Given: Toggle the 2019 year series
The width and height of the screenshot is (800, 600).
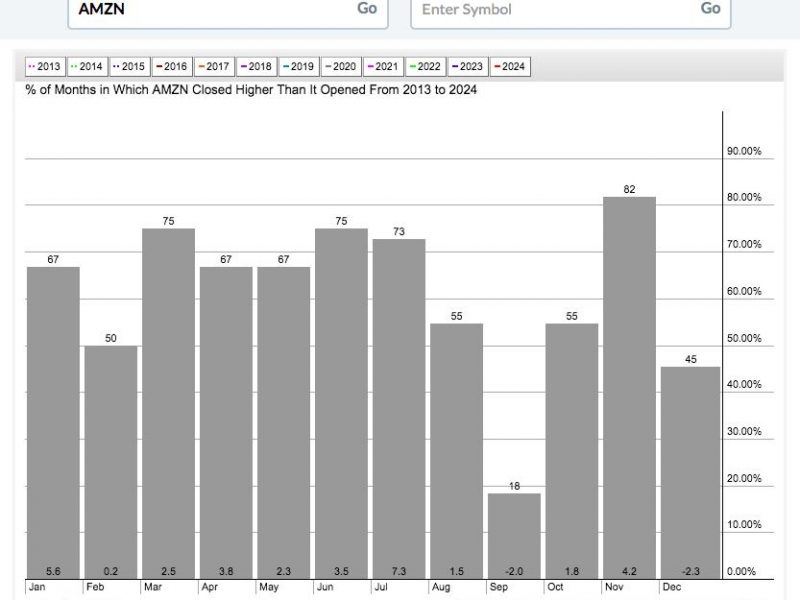Looking at the screenshot, I should click(x=299, y=66).
